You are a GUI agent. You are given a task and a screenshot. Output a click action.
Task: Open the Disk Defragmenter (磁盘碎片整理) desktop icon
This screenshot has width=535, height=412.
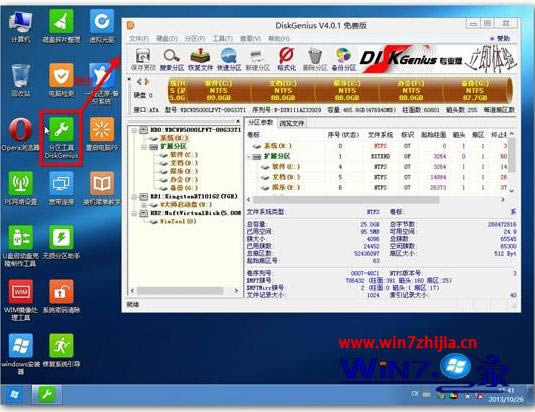click(x=61, y=26)
